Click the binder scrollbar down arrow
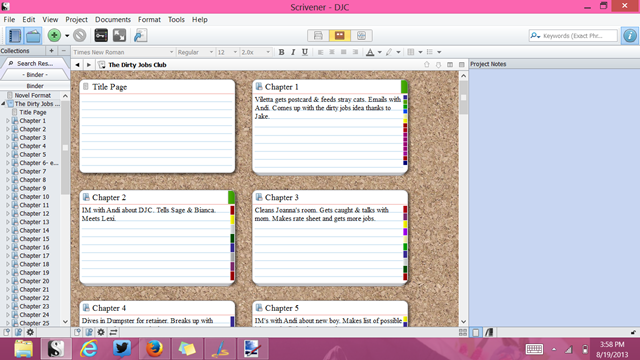Viewport: 640px width, 360px height. (x=65, y=322)
